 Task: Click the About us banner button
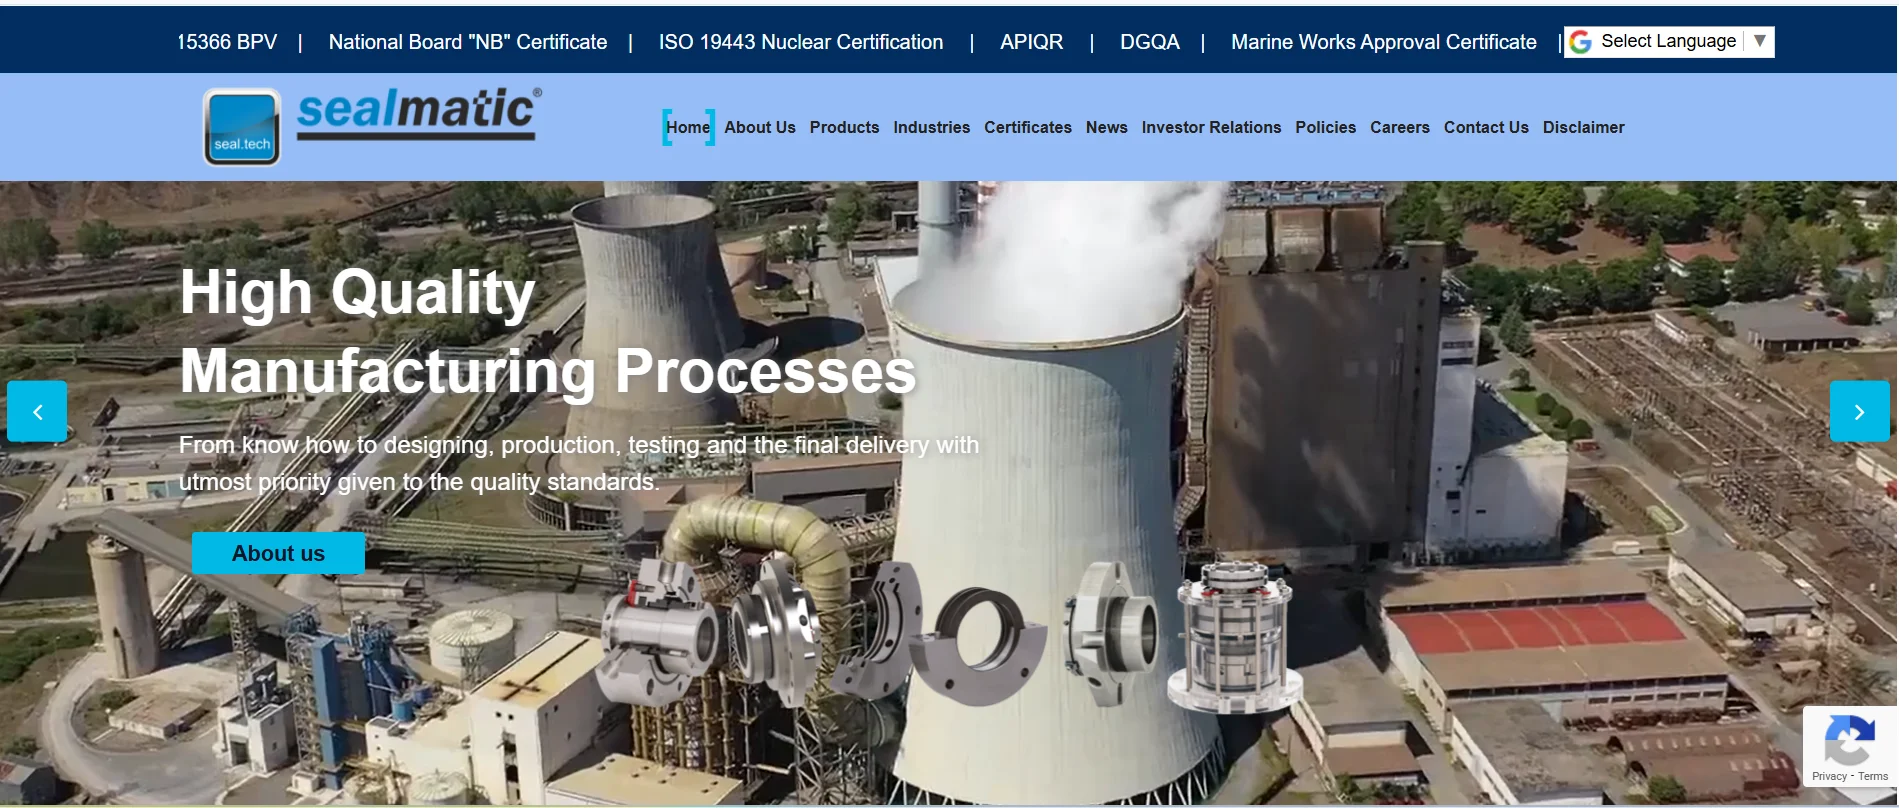tap(278, 553)
